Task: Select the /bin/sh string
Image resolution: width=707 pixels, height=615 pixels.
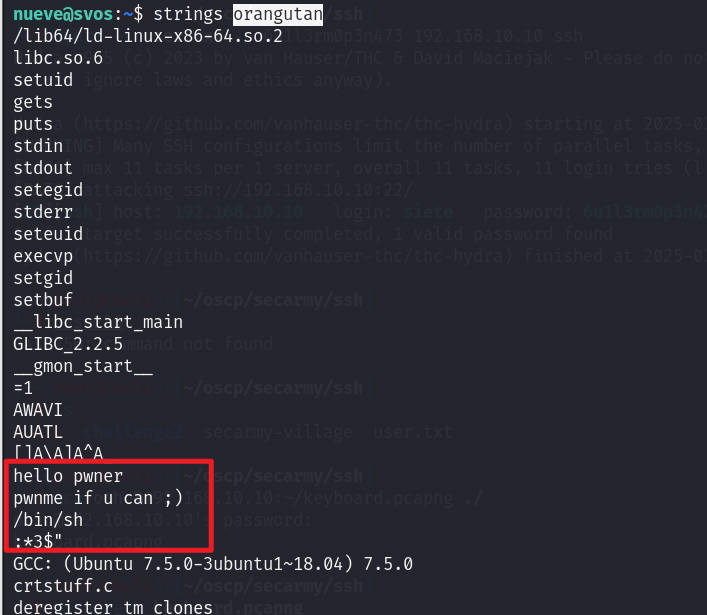Action: coord(48,520)
